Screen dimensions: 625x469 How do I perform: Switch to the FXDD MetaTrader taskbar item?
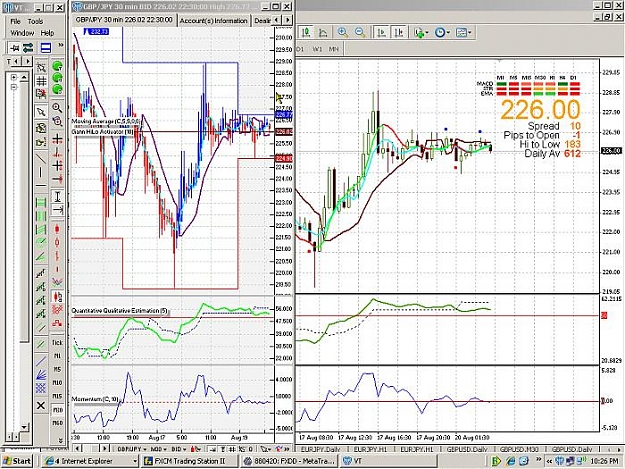pyautogui.click(x=289, y=461)
